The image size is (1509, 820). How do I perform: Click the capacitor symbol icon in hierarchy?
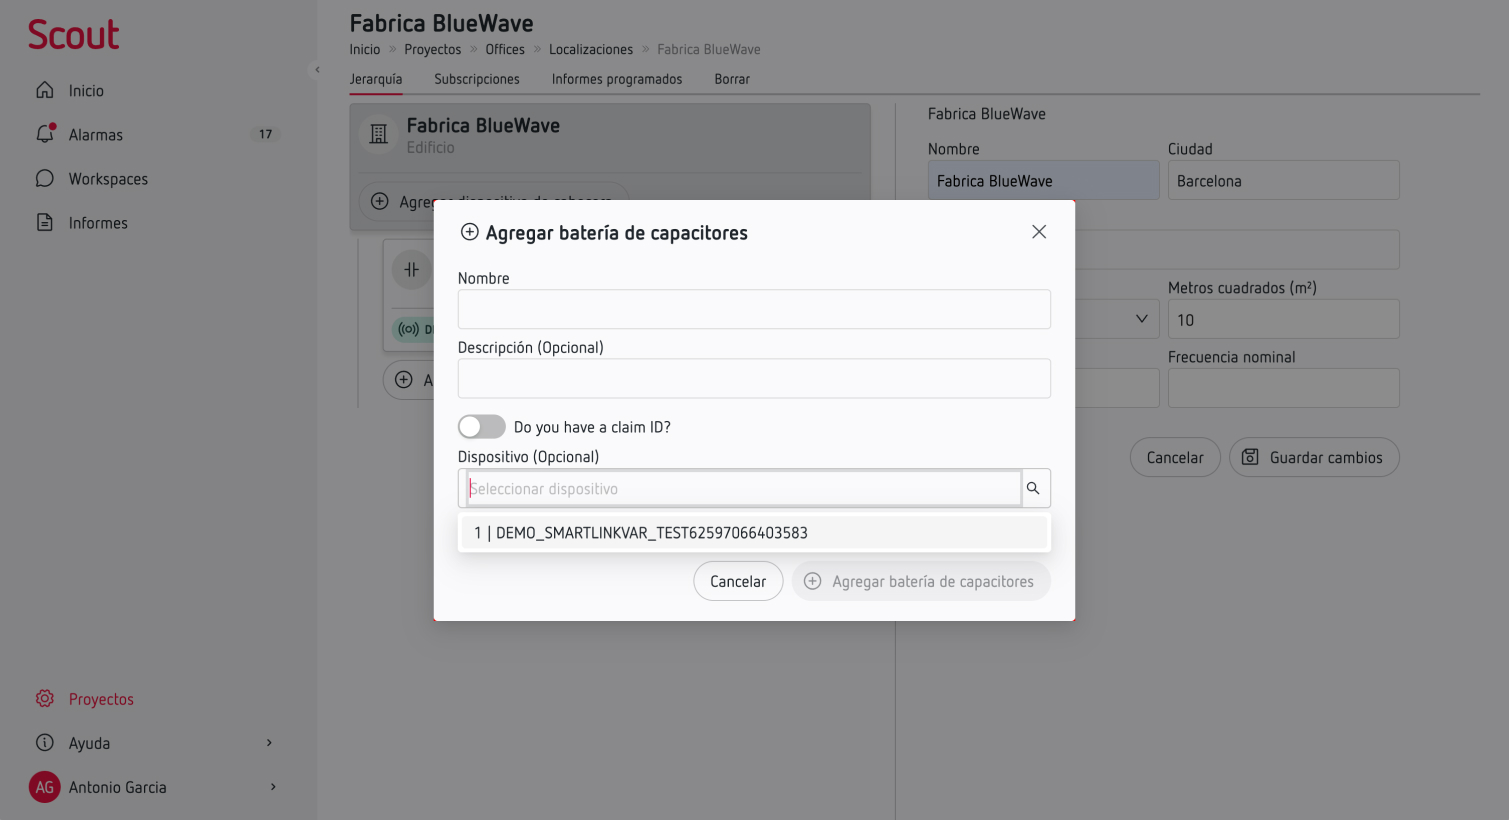click(x=412, y=270)
